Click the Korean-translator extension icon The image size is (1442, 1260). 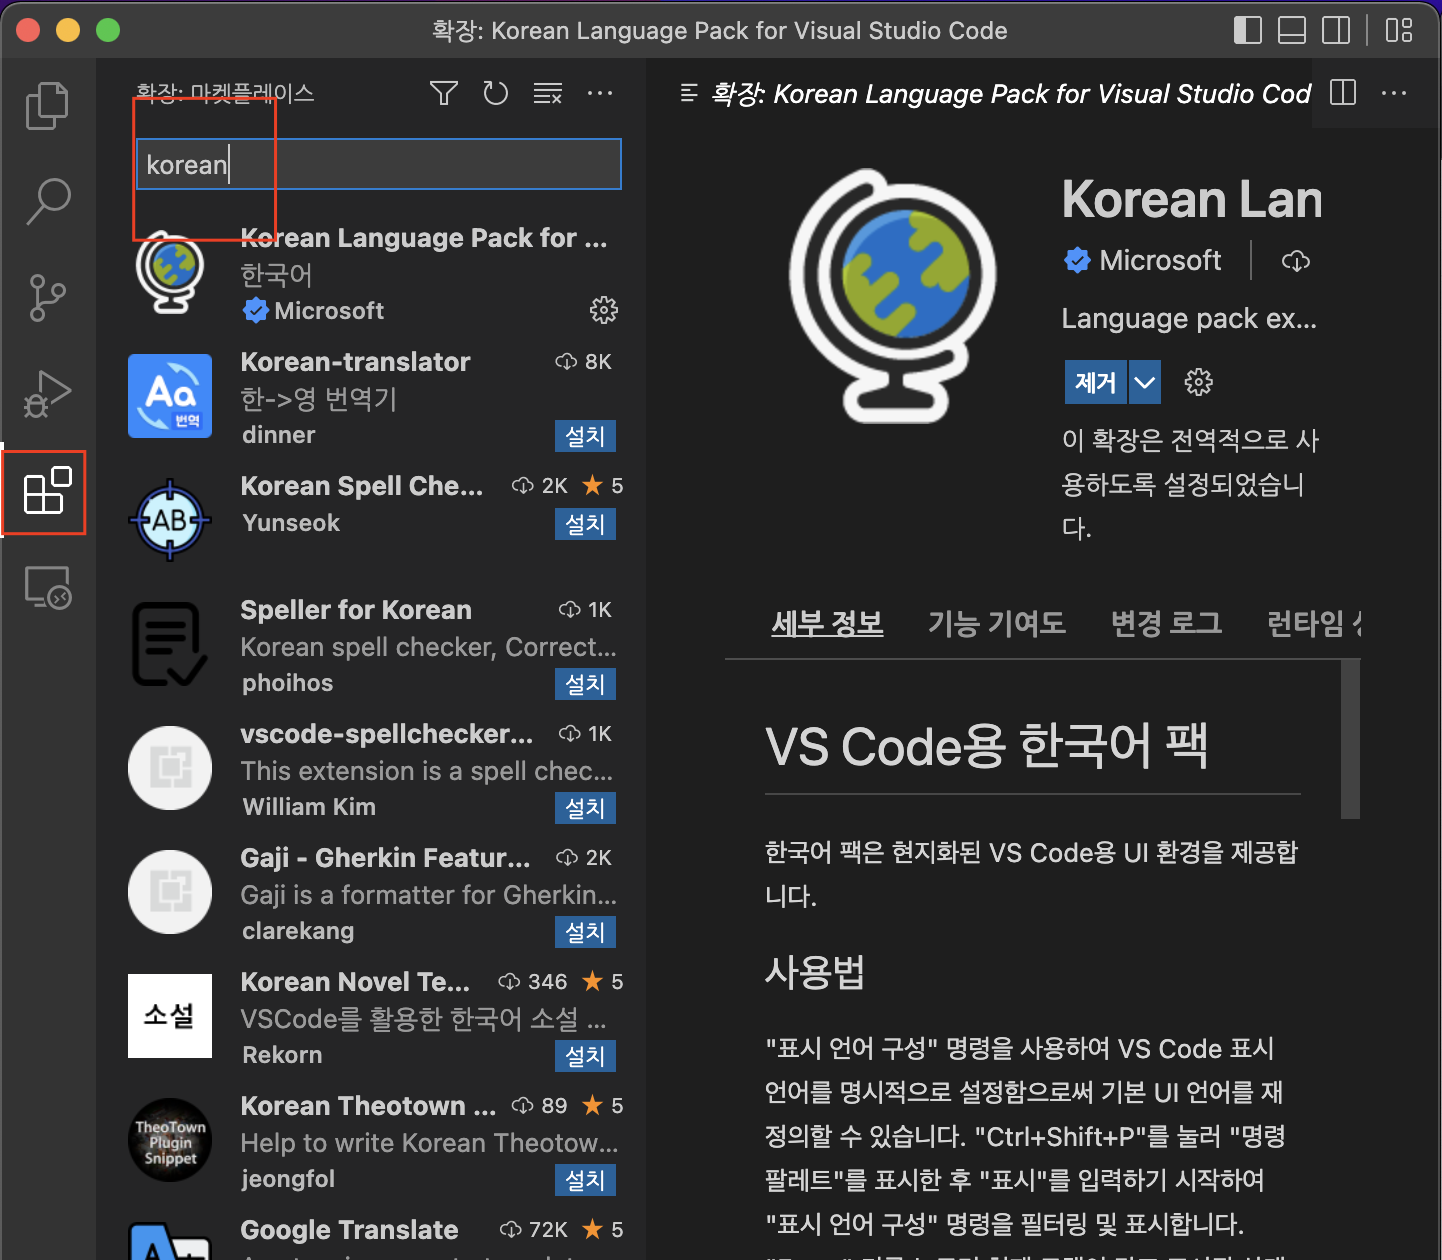pos(170,396)
